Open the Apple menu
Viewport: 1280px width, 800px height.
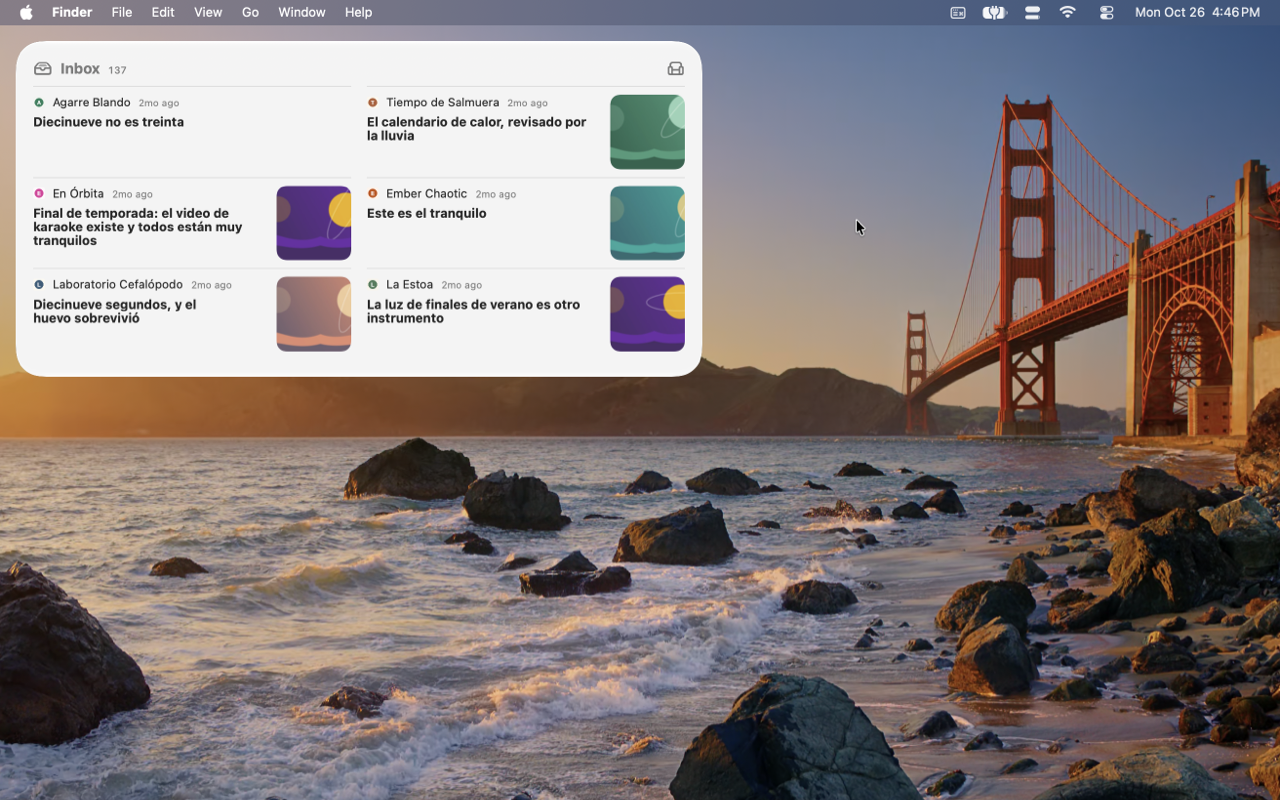(26, 12)
